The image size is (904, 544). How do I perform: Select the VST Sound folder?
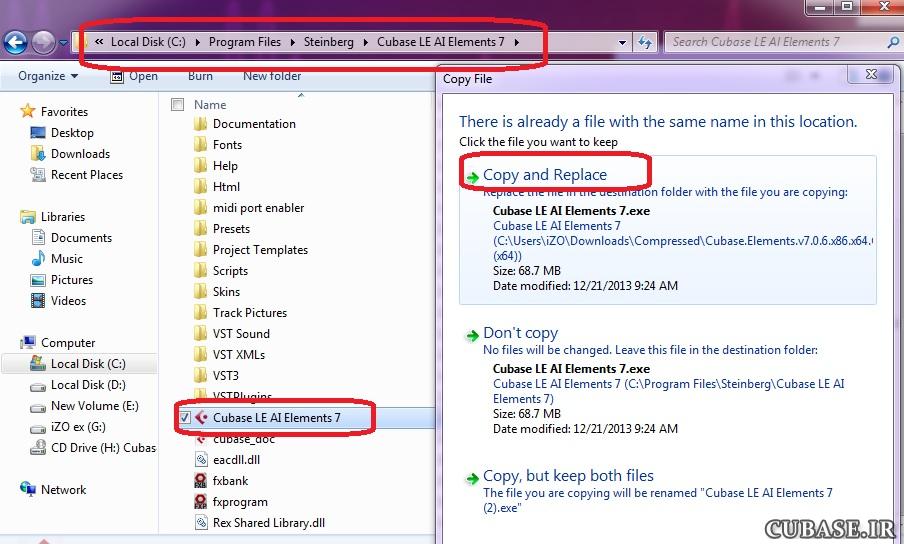[241, 334]
